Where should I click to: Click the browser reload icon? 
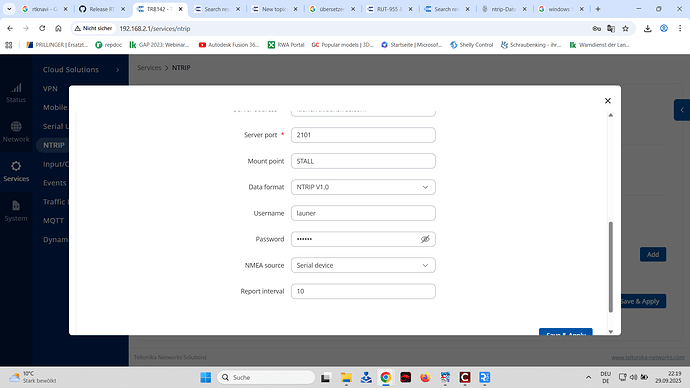[42, 28]
